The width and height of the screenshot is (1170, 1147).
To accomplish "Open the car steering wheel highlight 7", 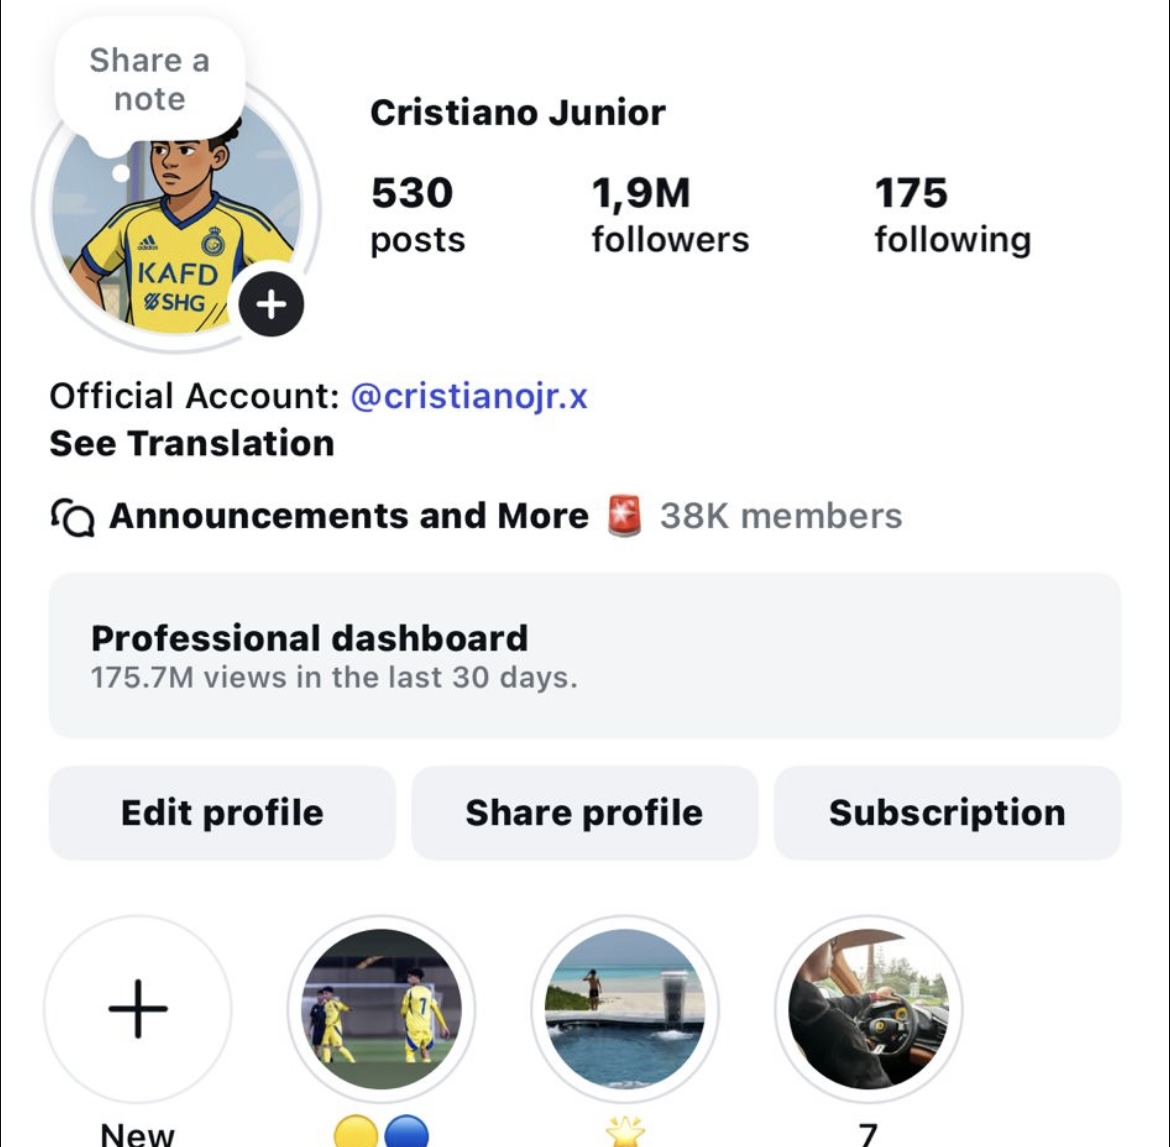I will tap(869, 1009).
